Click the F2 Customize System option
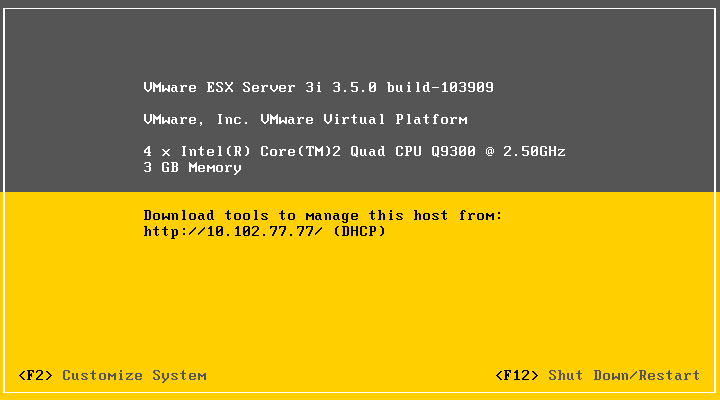 pyautogui.click(x=112, y=376)
